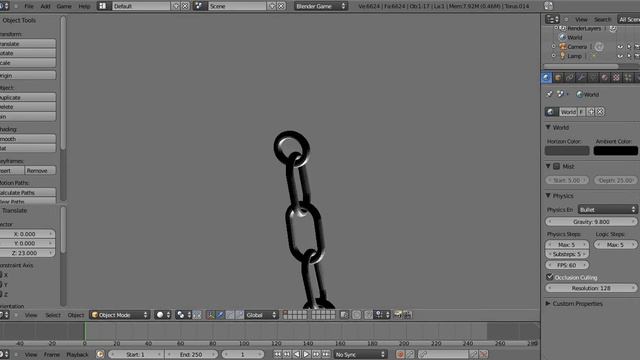Delete the current Scene with X icon
The height and width of the screenshot is (360, 640).
[281, 6]
